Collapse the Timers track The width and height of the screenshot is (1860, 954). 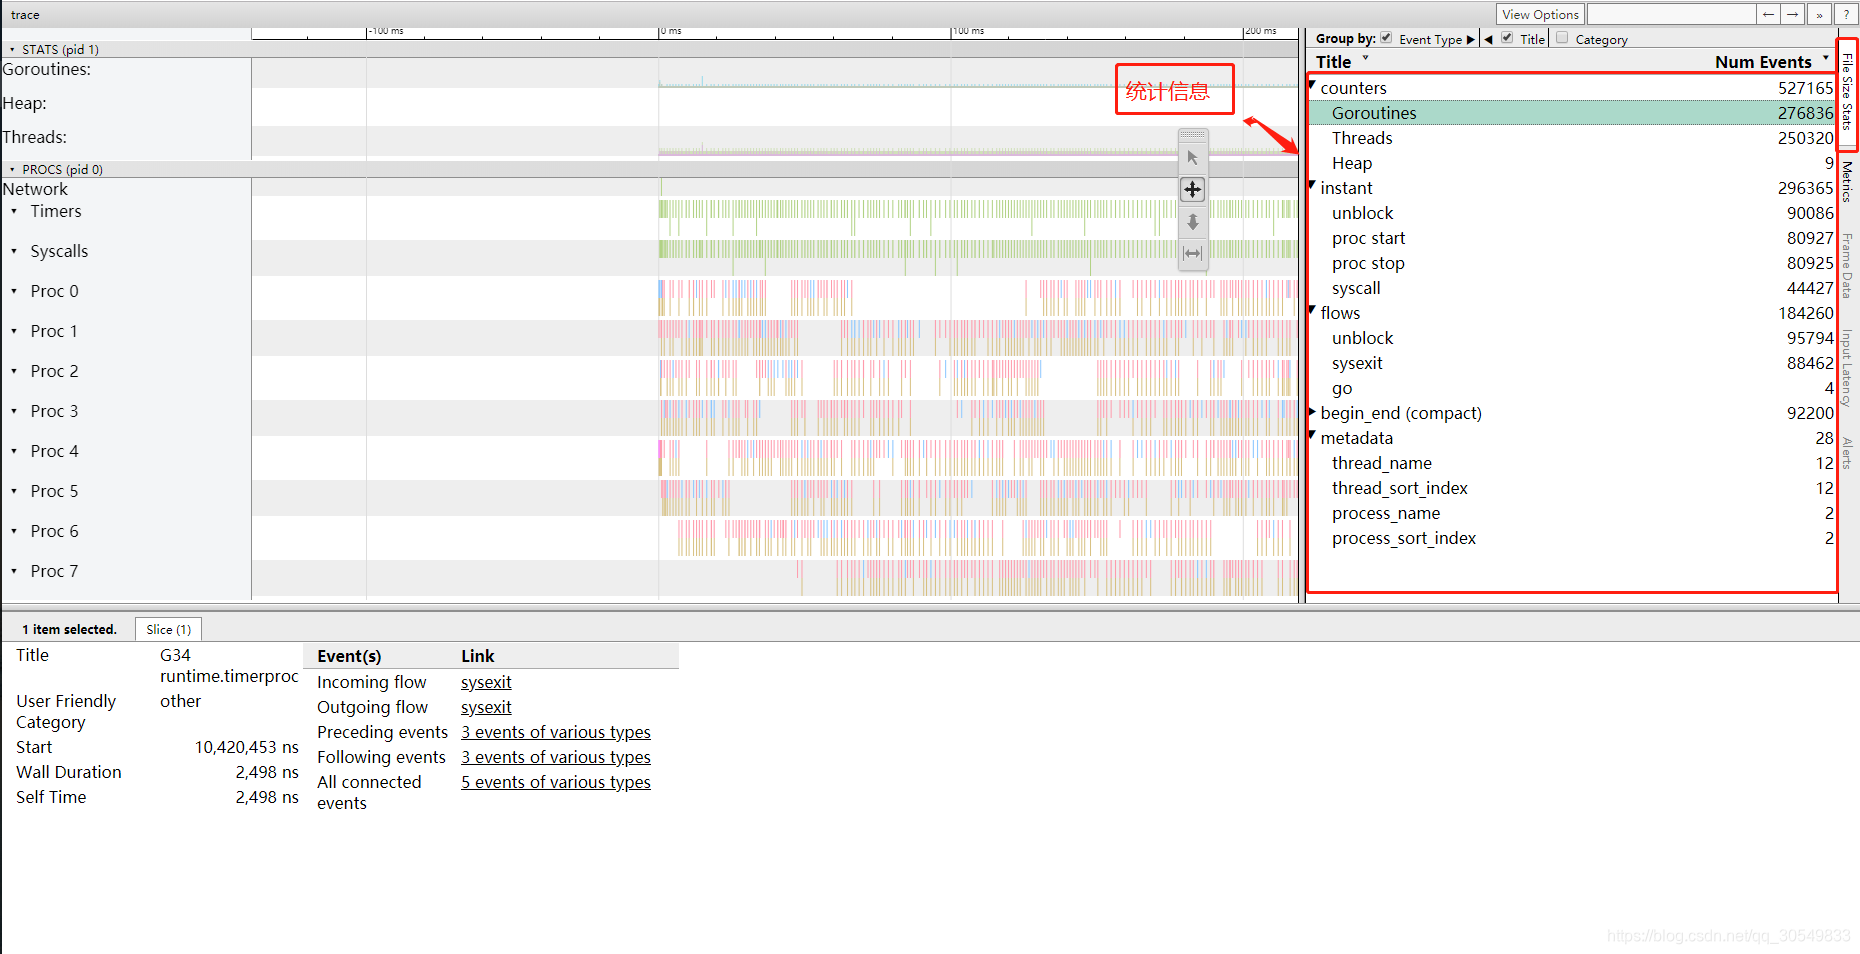click(x=14, y=211)
